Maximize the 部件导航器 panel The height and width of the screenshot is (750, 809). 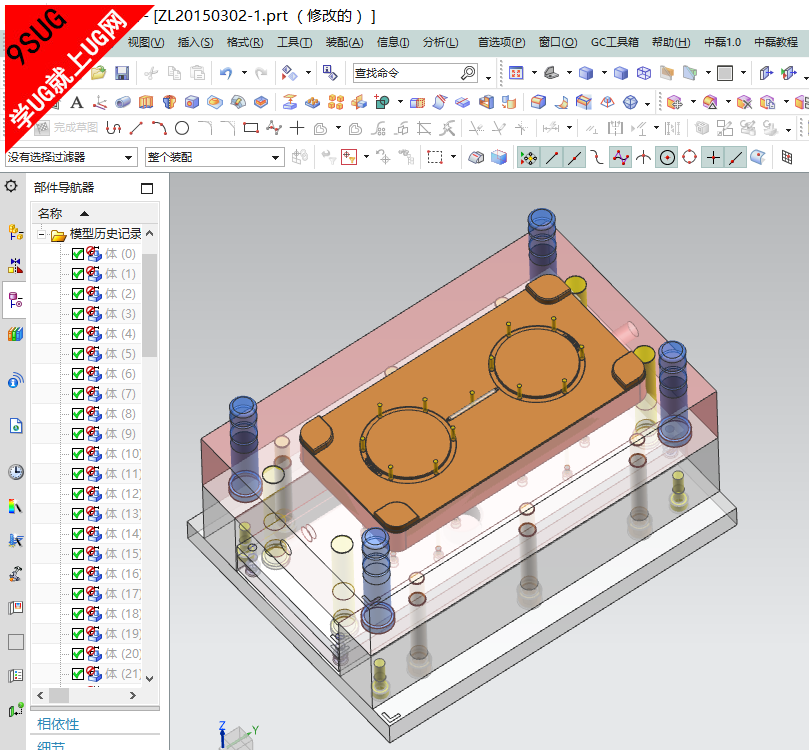click(x=147, y=188)
